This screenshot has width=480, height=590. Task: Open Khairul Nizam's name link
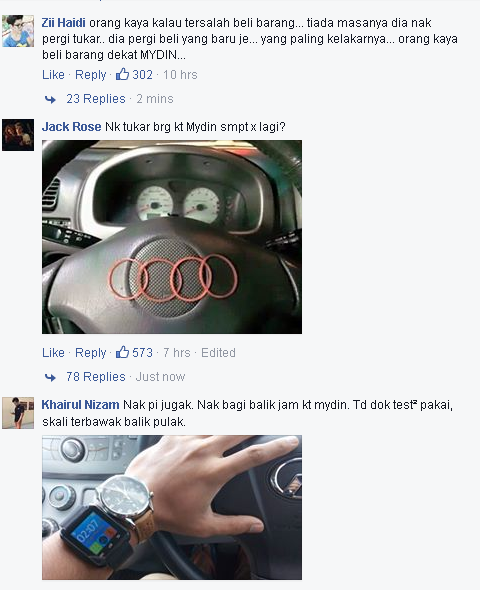(81, 405)
